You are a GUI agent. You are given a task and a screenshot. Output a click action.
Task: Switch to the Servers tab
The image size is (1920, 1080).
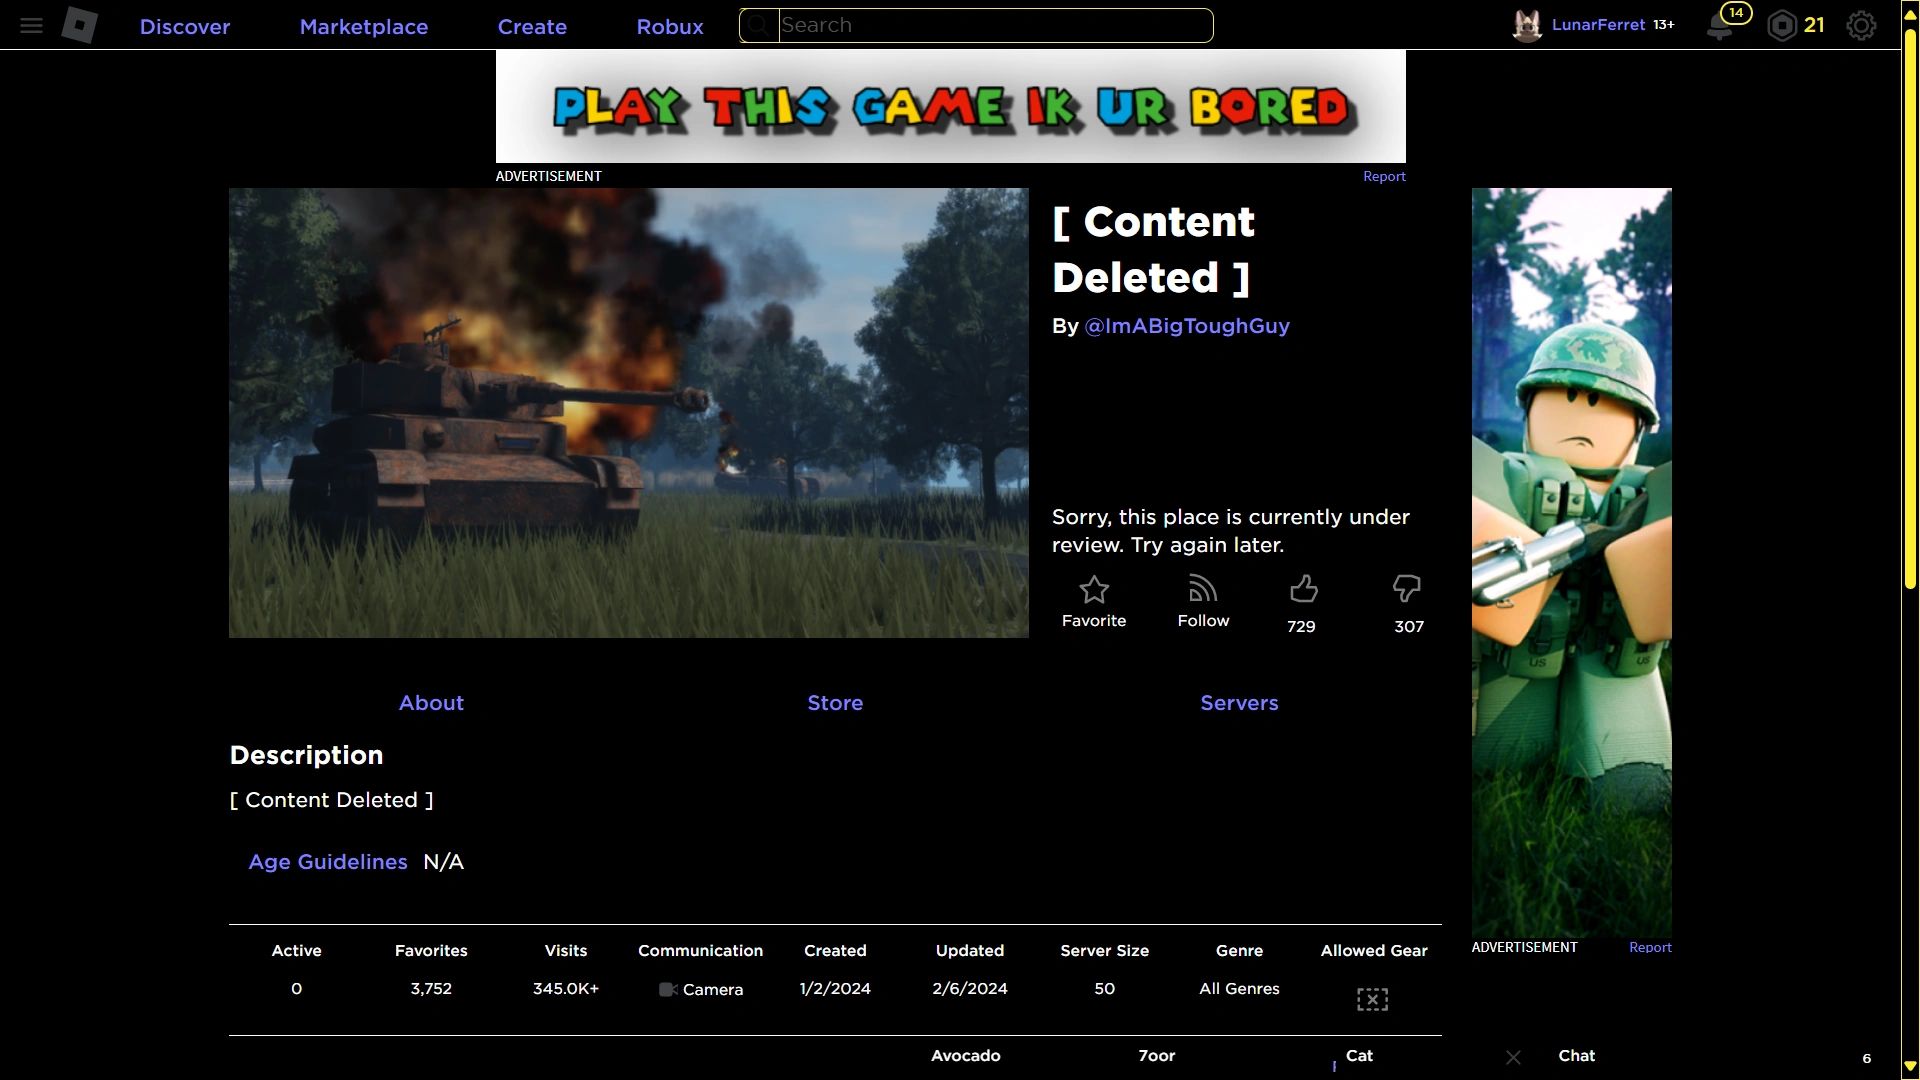(x=1239, y=703)
